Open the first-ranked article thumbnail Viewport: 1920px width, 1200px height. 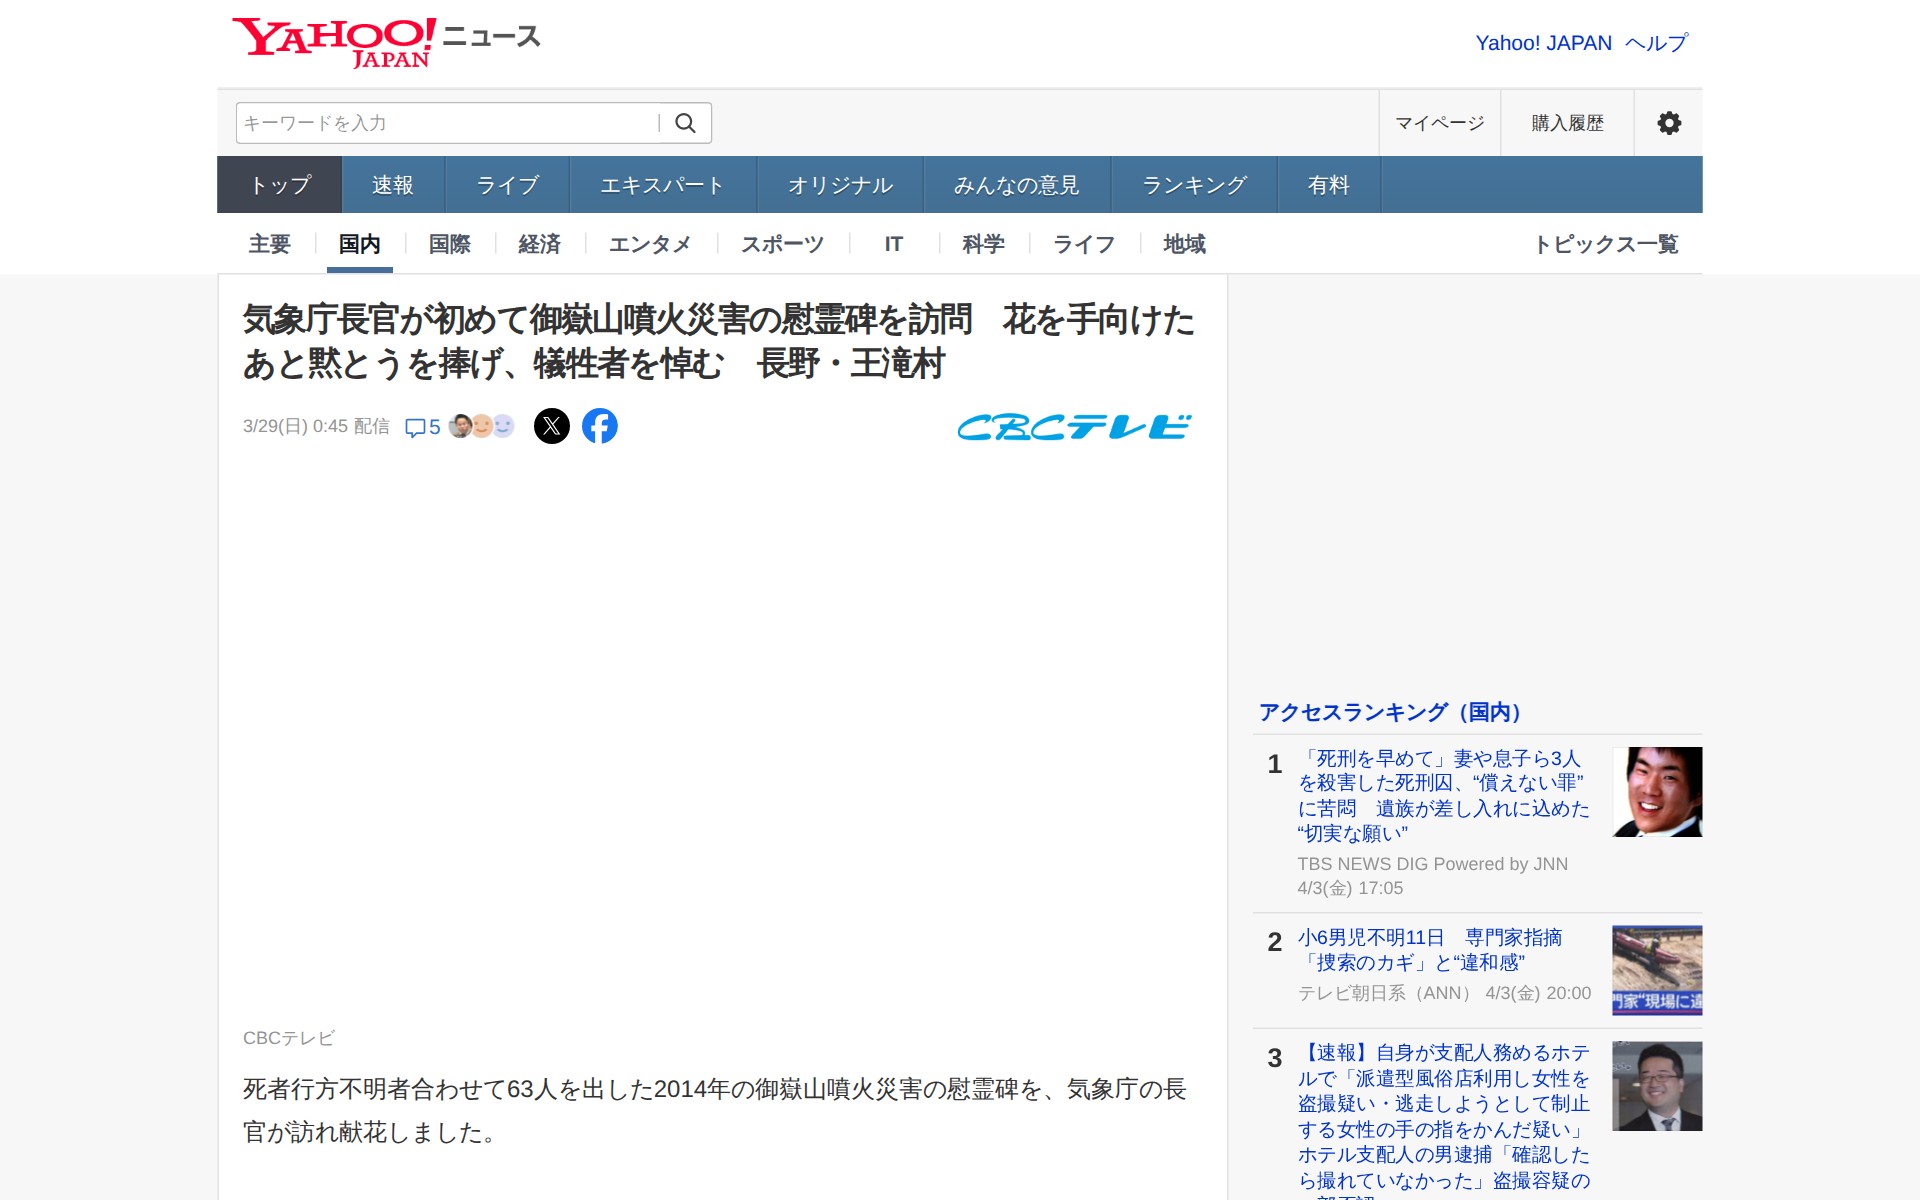point(1656,792)
